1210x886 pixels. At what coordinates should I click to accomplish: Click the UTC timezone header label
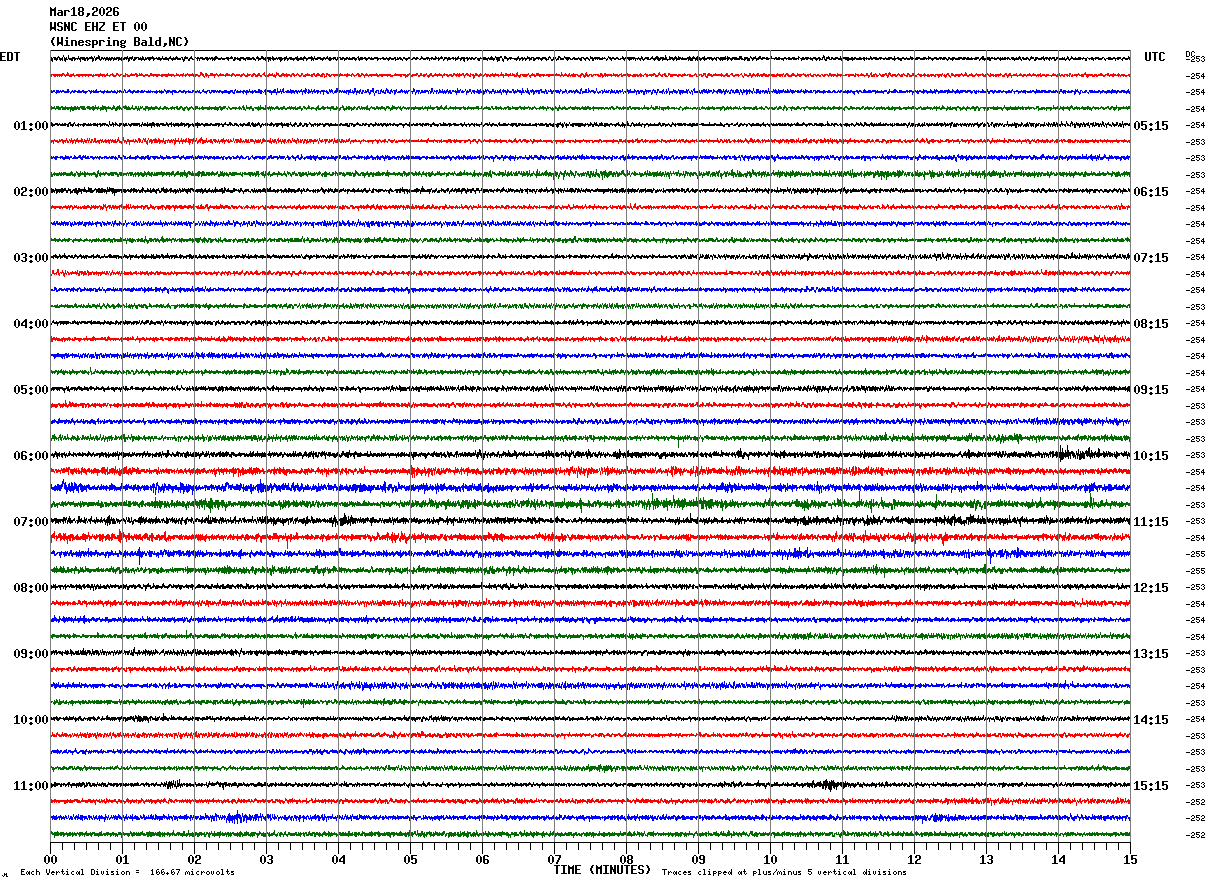pyautogui.click(x=1155, y=57)
